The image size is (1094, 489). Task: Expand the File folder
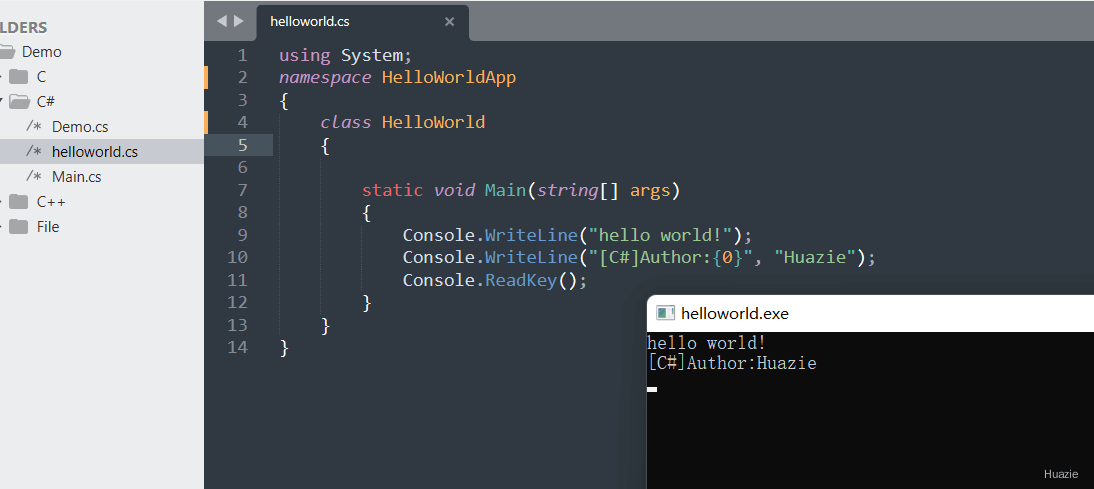pos(1,227)
